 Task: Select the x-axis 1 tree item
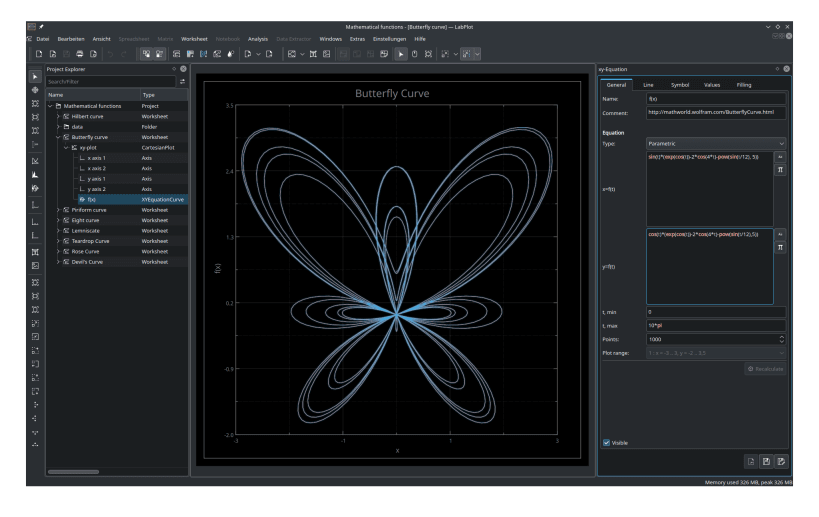click(96, 158)
